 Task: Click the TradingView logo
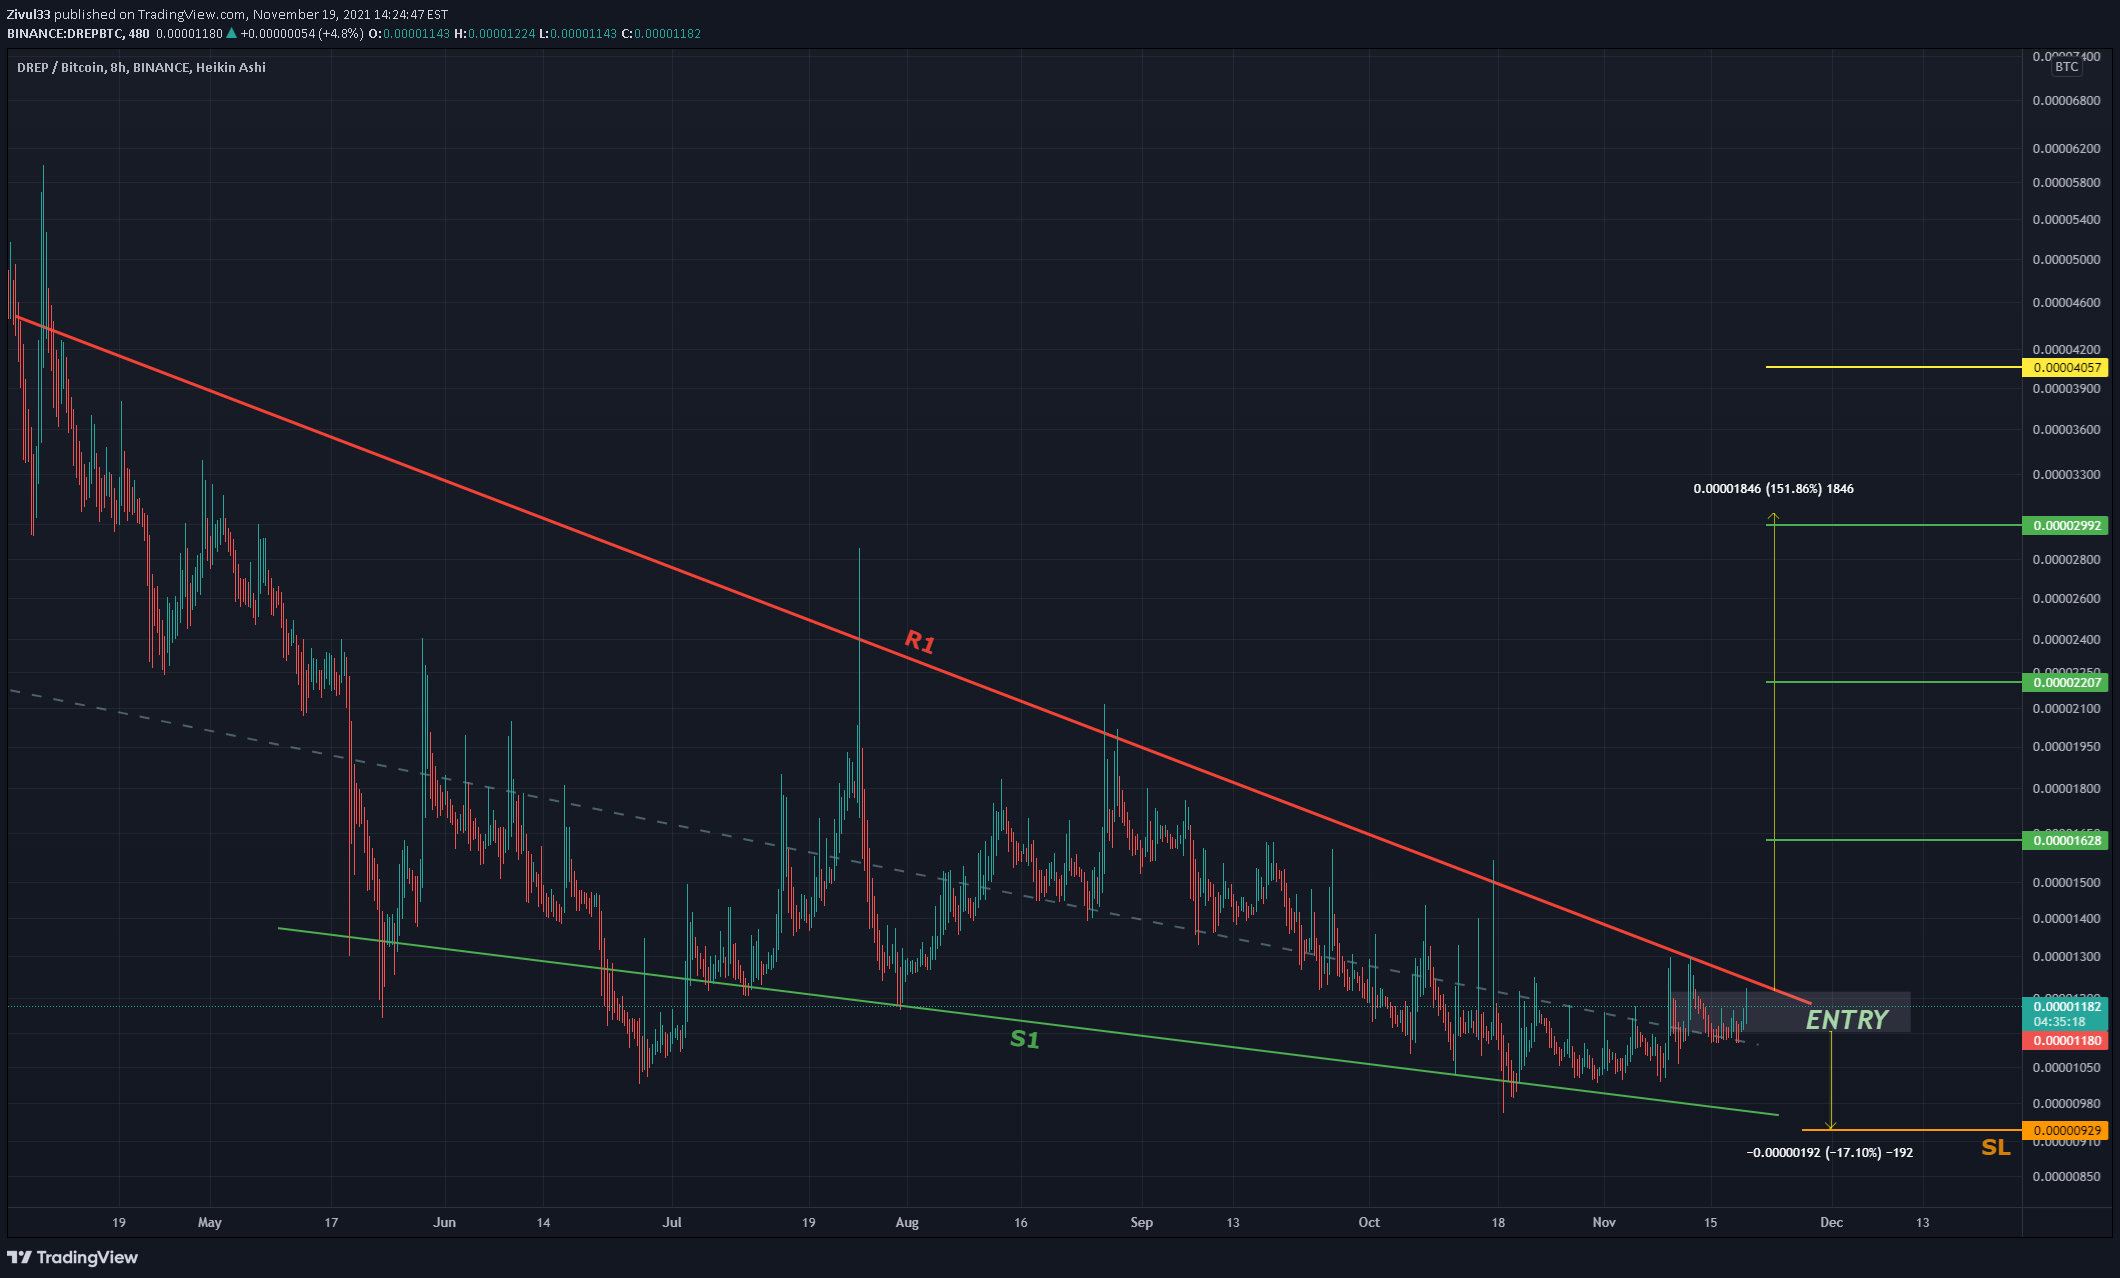tap(72, 1257)
